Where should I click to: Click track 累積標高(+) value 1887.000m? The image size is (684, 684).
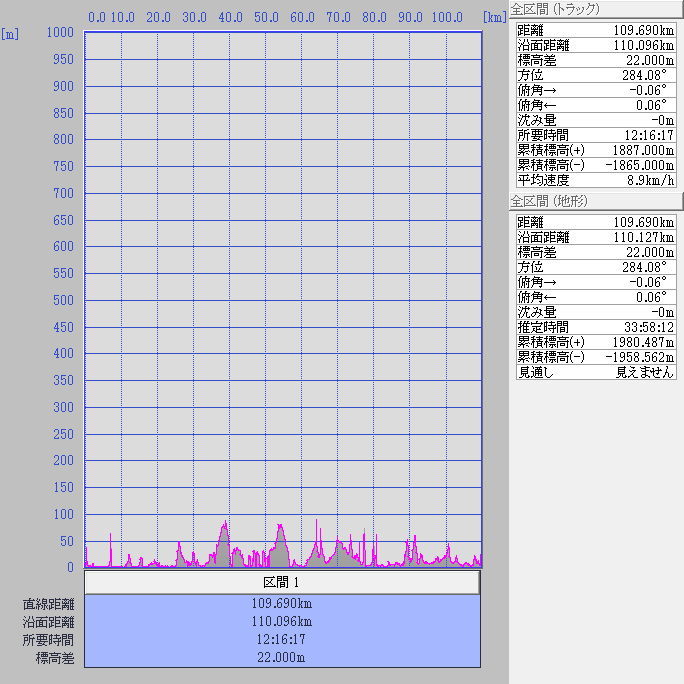(643, 150)
